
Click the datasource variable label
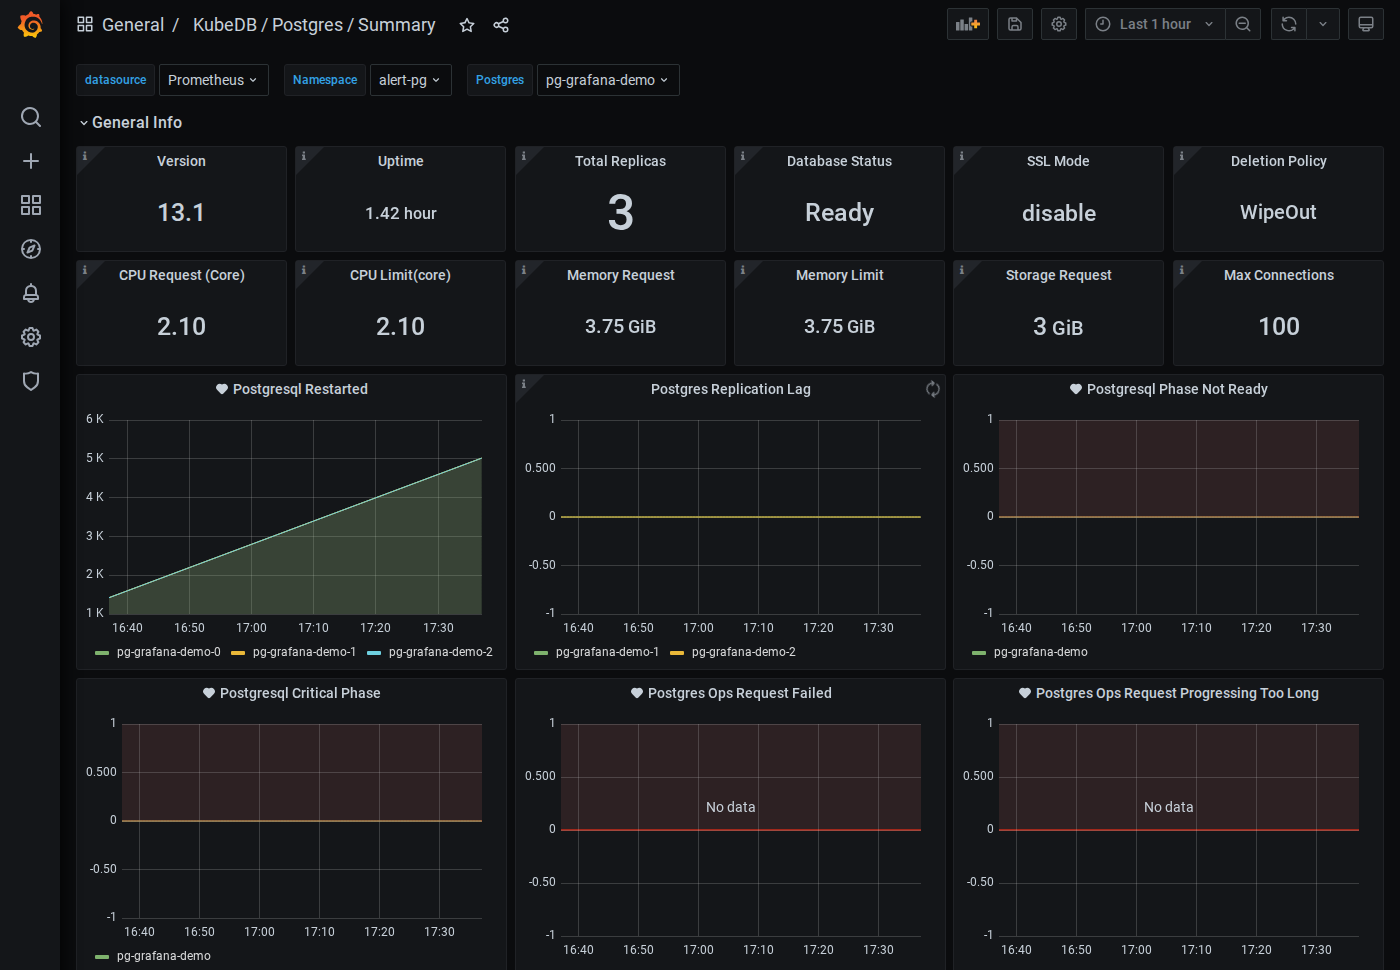pos(115,80)
